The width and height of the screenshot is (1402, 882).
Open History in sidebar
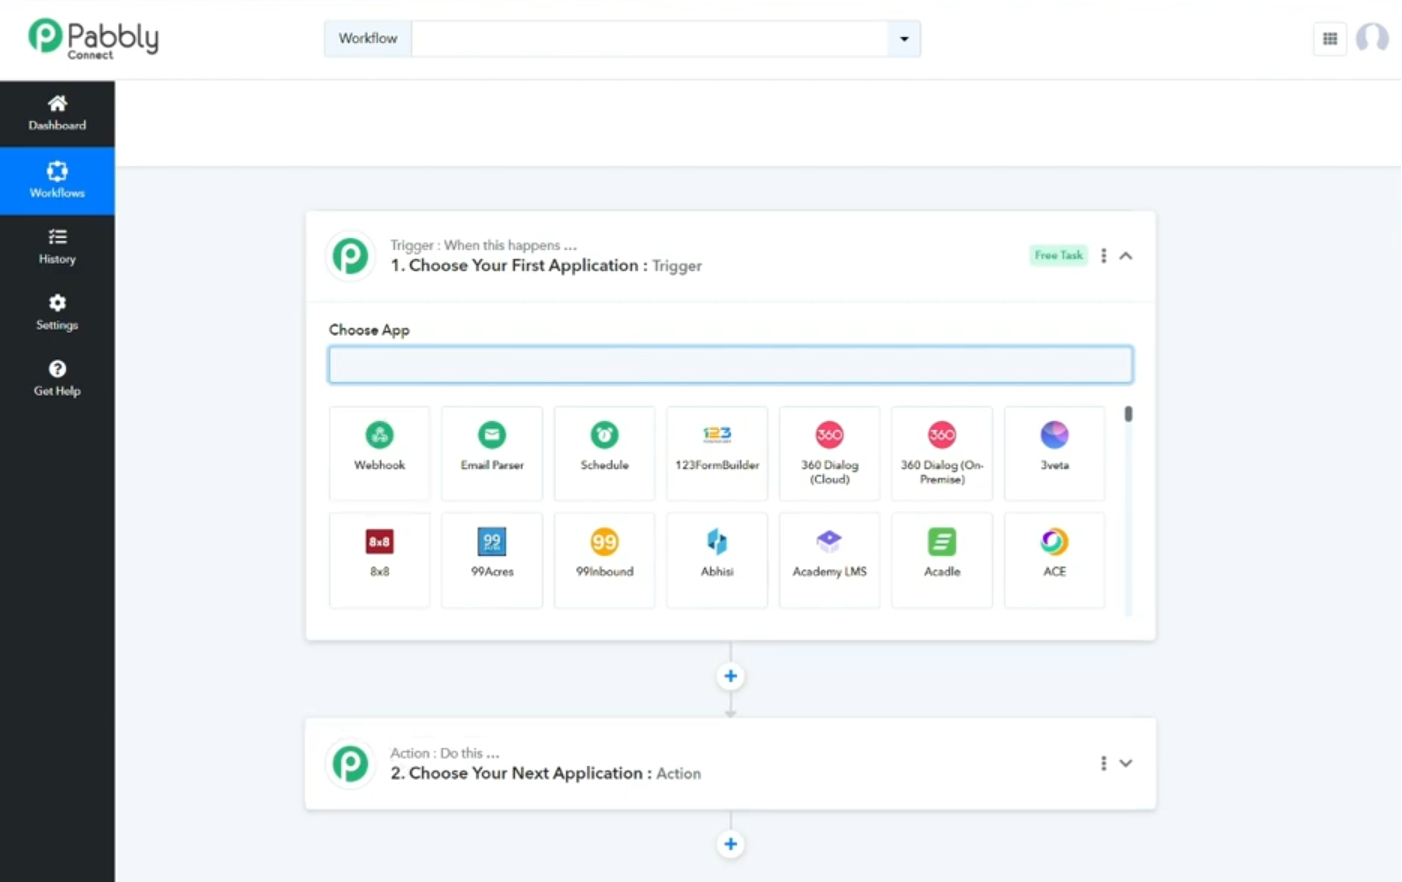click(57, 246)
